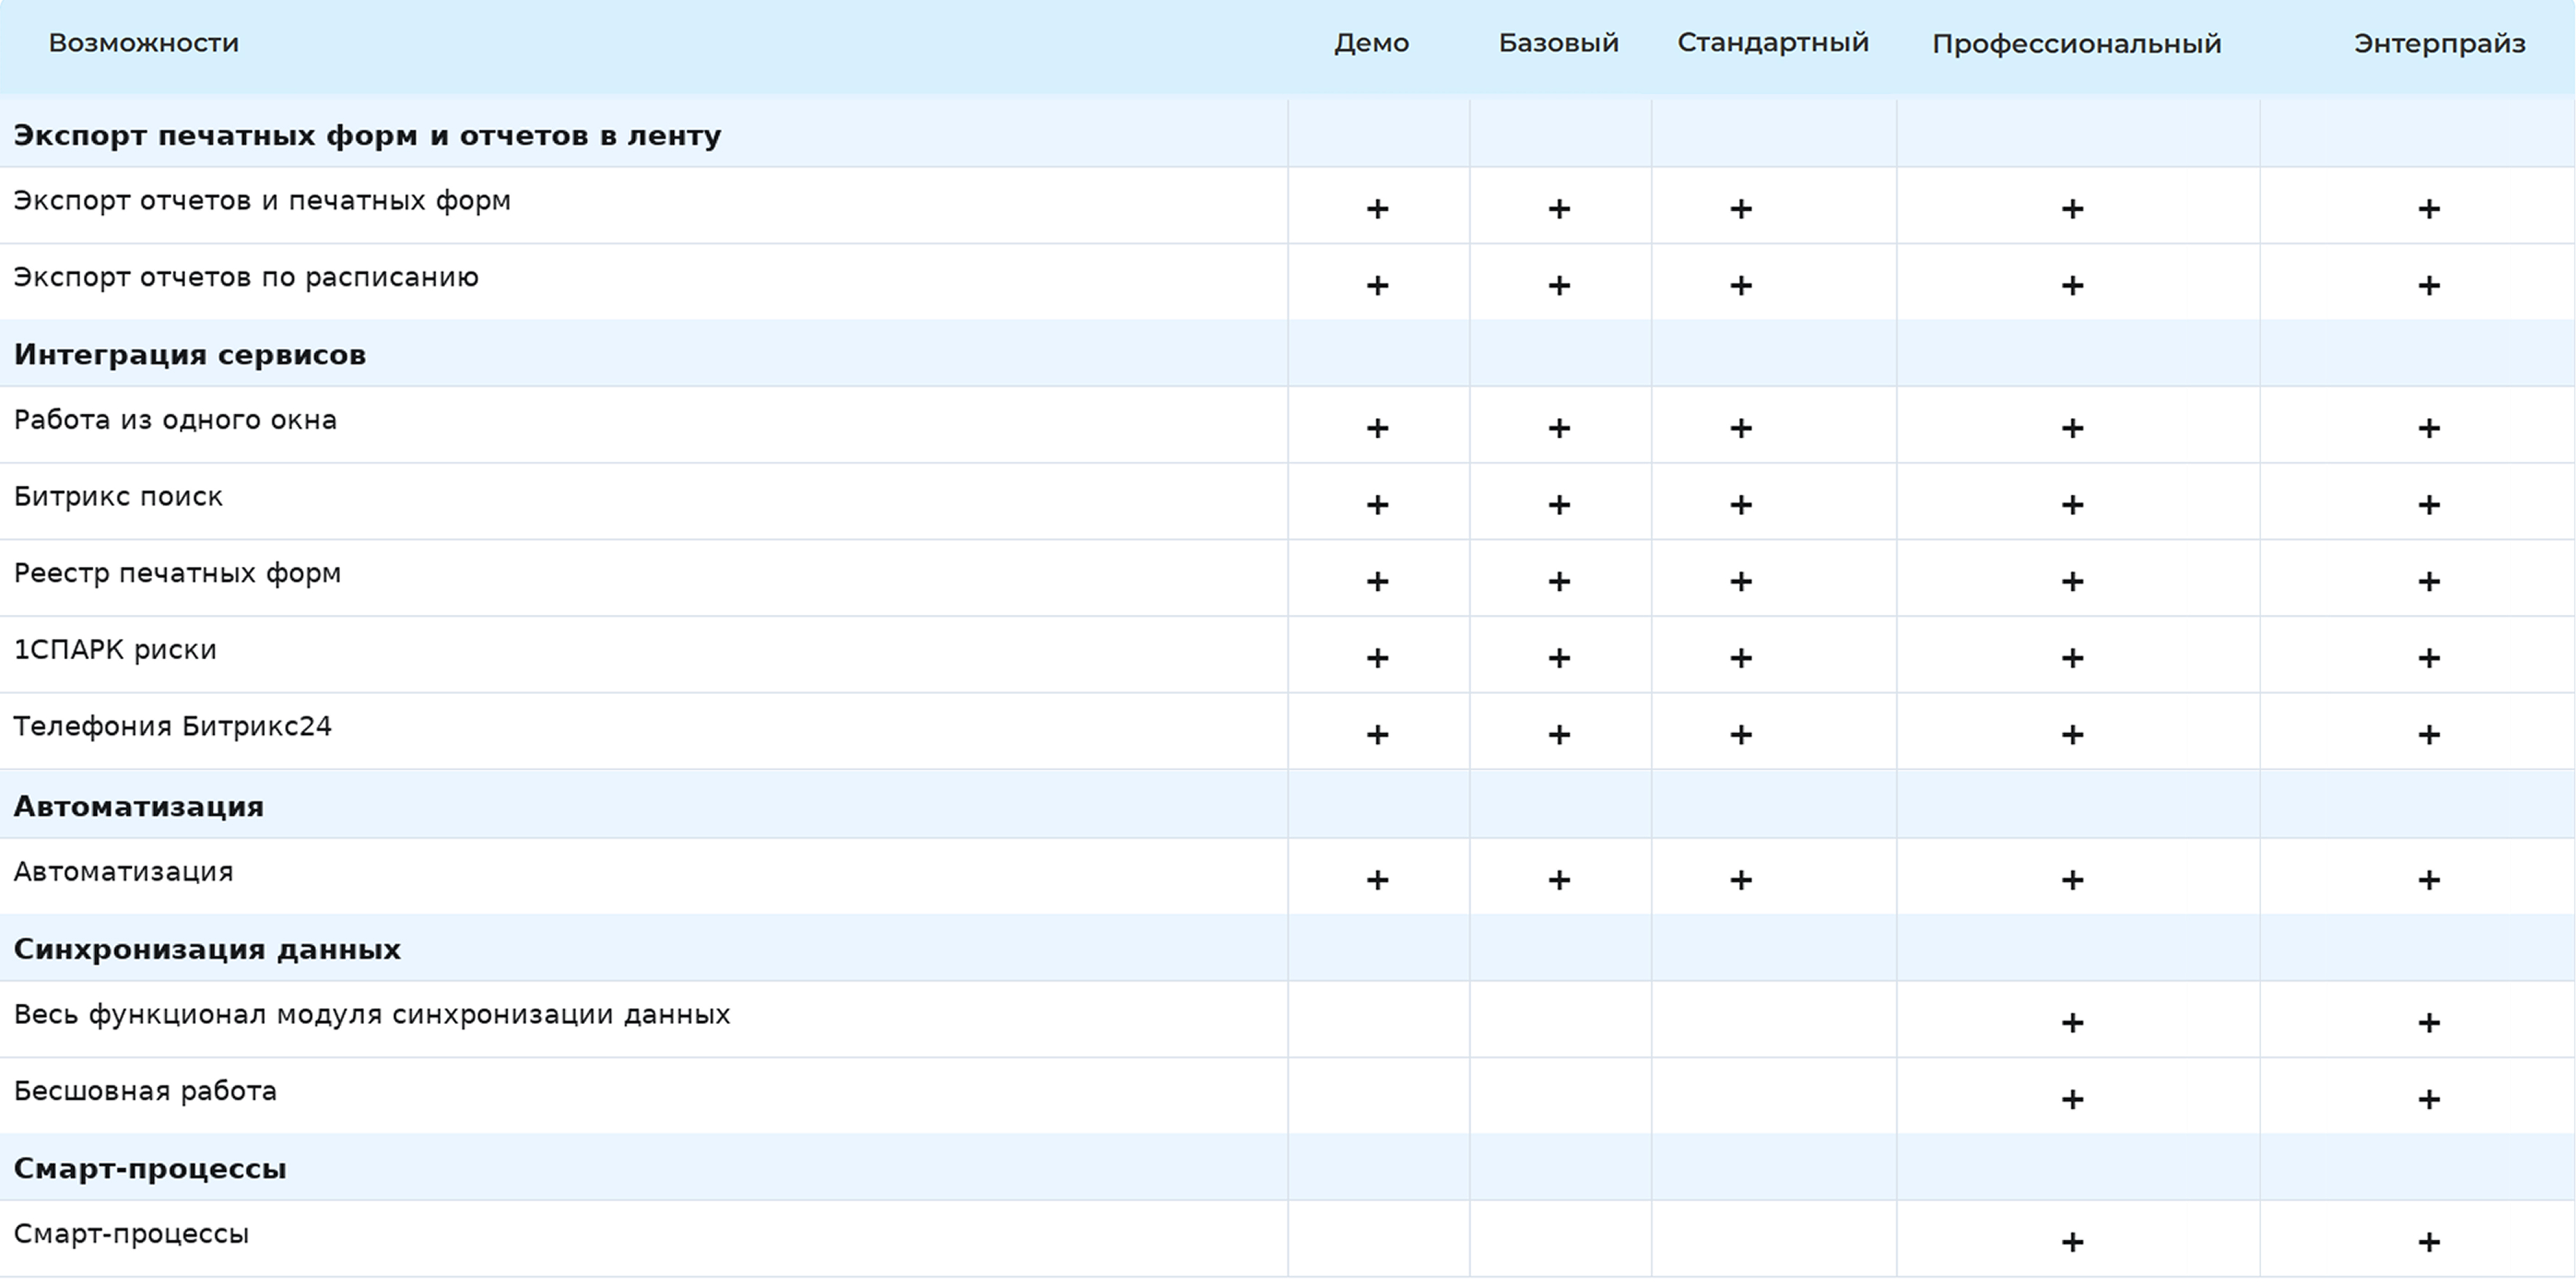The width and height of the screenshot is (2576, 1287).
Task: Select the row Работа из одного окна
Action: [x=1288, y=425]
